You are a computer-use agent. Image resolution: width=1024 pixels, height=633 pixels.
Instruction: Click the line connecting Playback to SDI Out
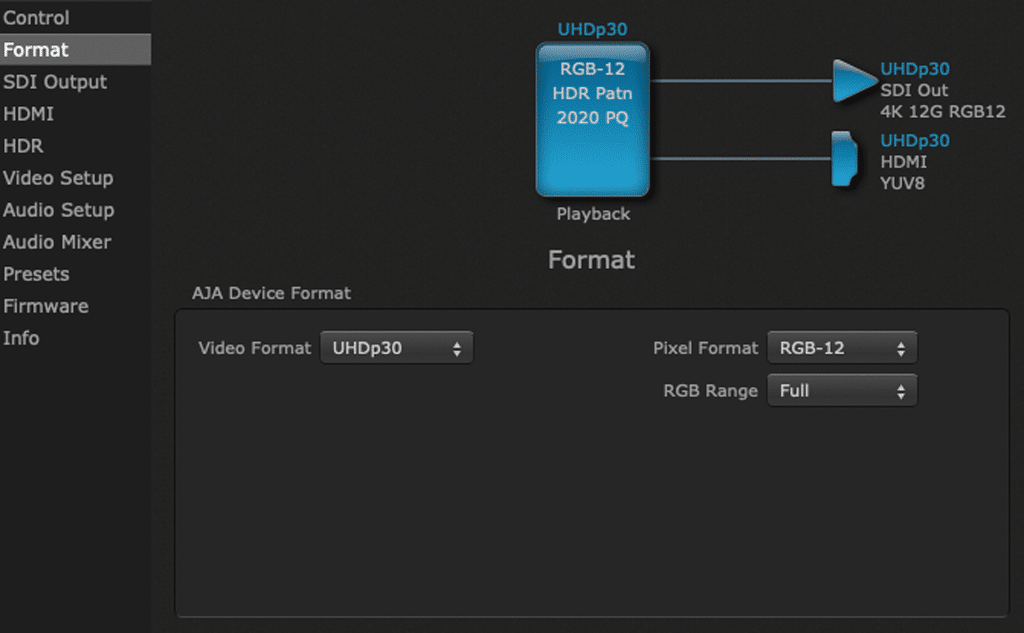coord(740,81)
